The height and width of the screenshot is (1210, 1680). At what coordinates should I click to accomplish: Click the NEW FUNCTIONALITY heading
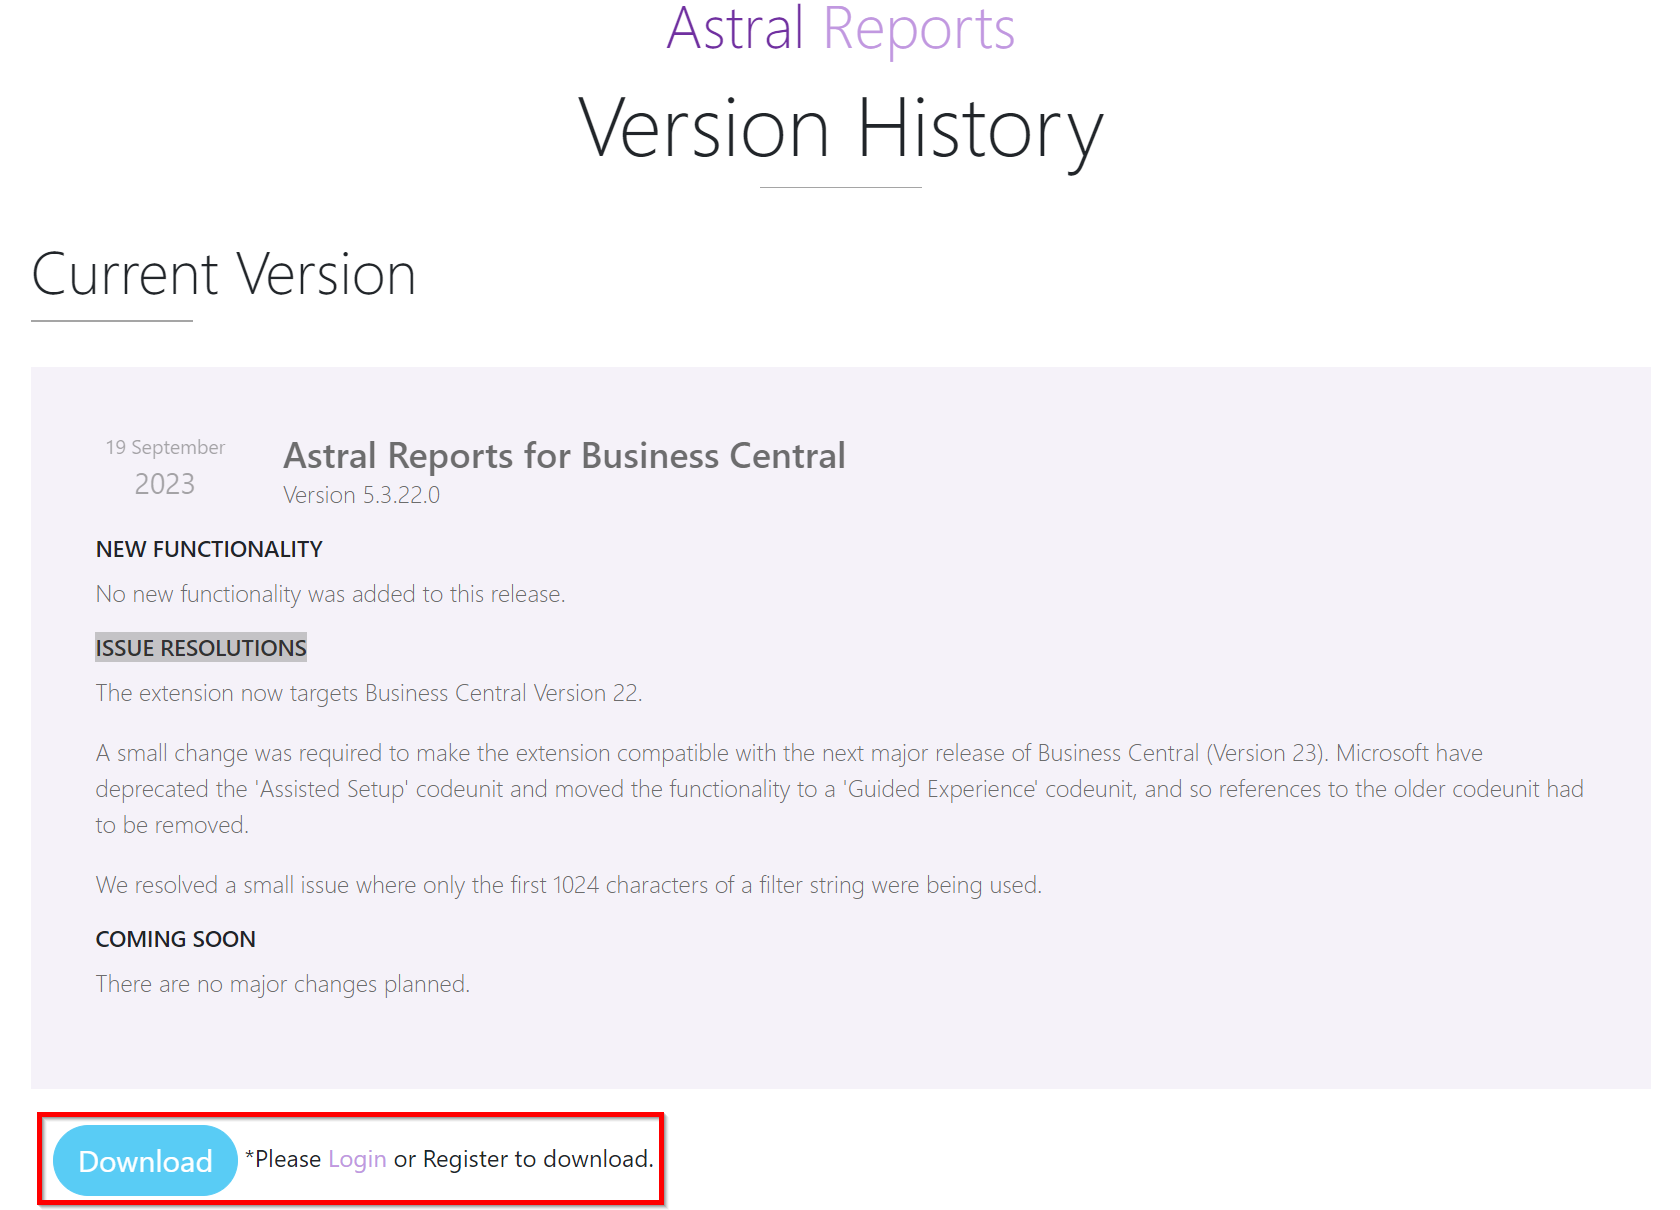point(209,549)
